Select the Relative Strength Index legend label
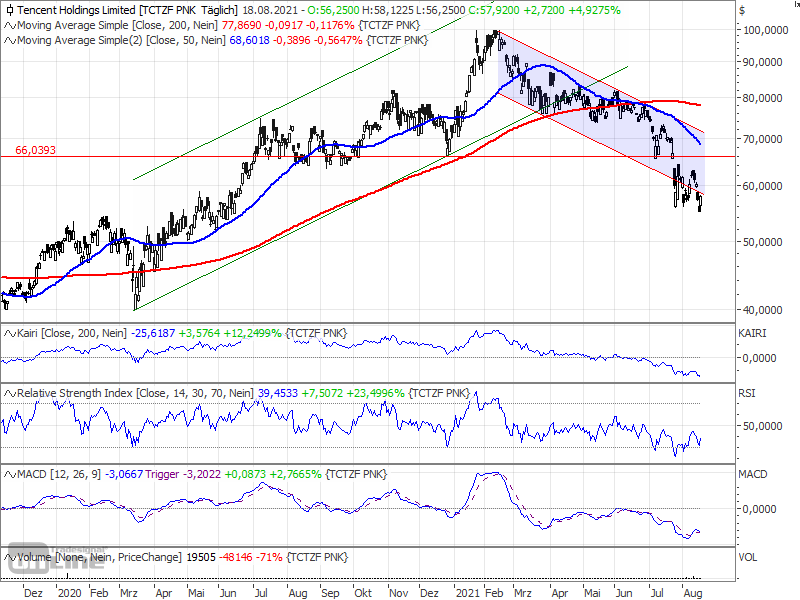Screen dimensions: 800x600 [135, 393]
